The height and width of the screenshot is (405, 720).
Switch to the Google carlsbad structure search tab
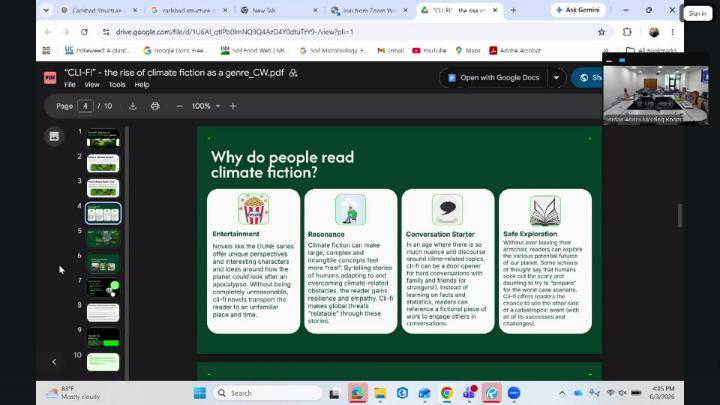click(189, 10)
